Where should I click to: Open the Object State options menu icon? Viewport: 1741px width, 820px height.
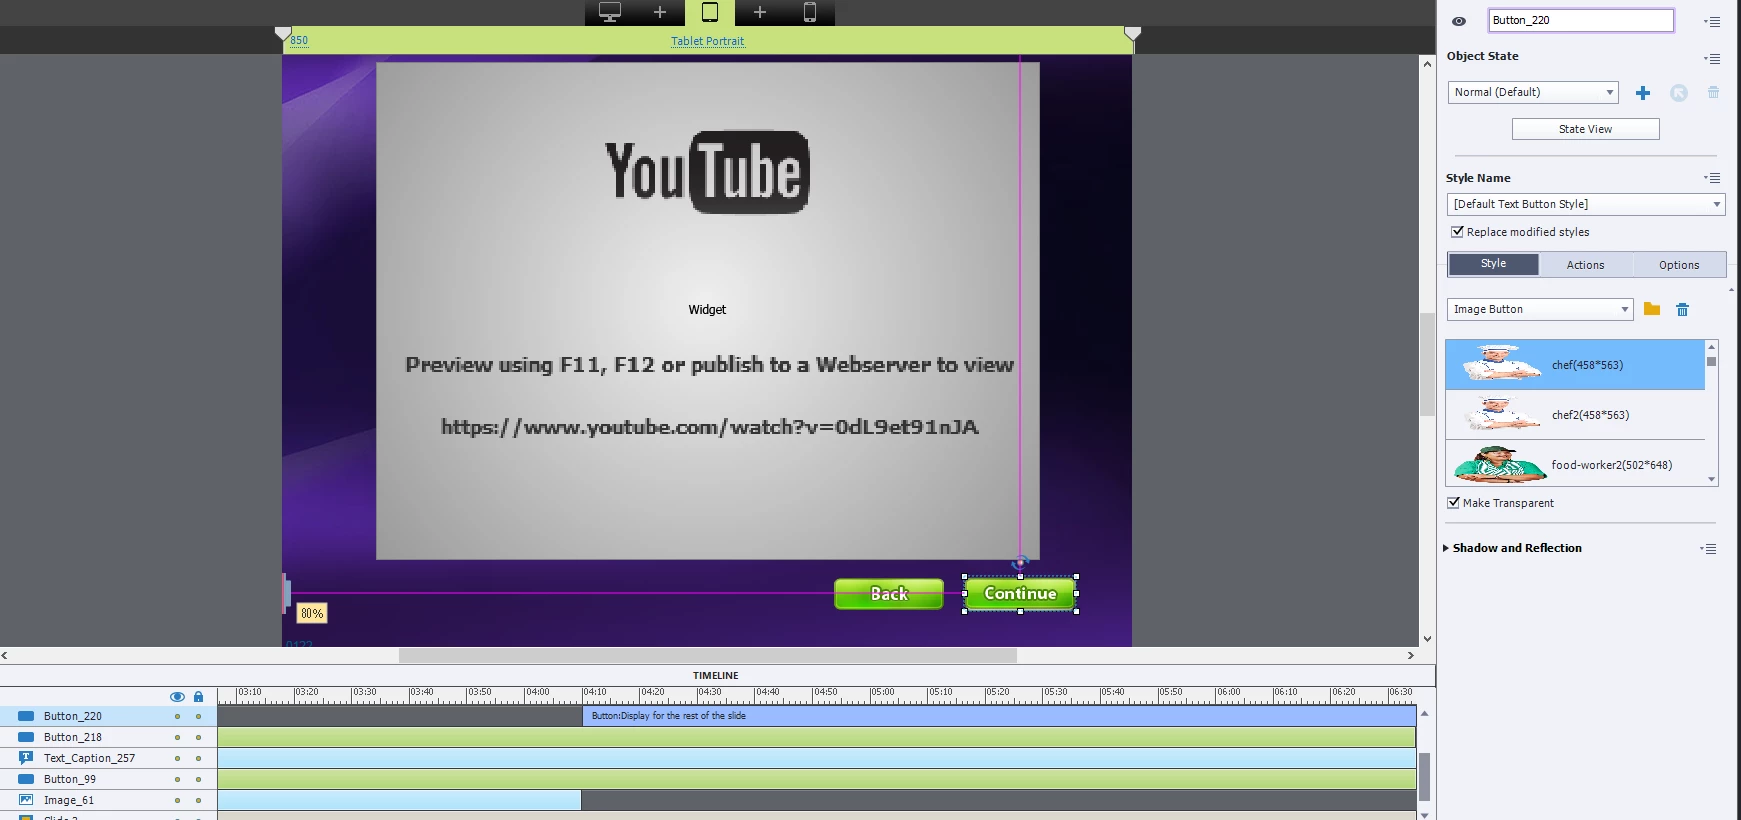coord(1712,58)
